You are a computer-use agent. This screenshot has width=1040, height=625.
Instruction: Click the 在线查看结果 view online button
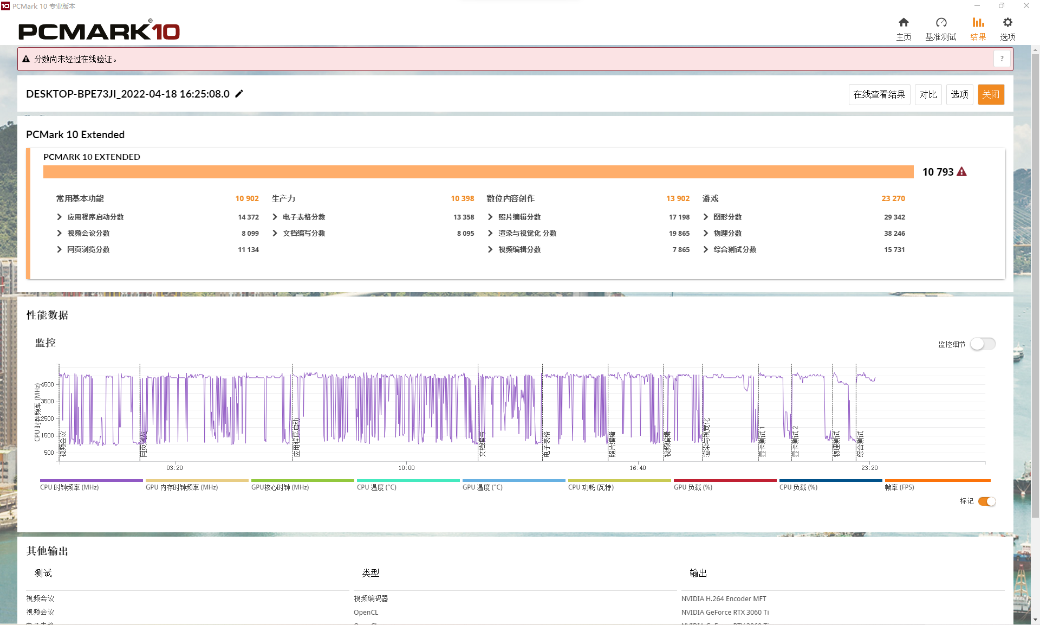(x=879, y=94)
